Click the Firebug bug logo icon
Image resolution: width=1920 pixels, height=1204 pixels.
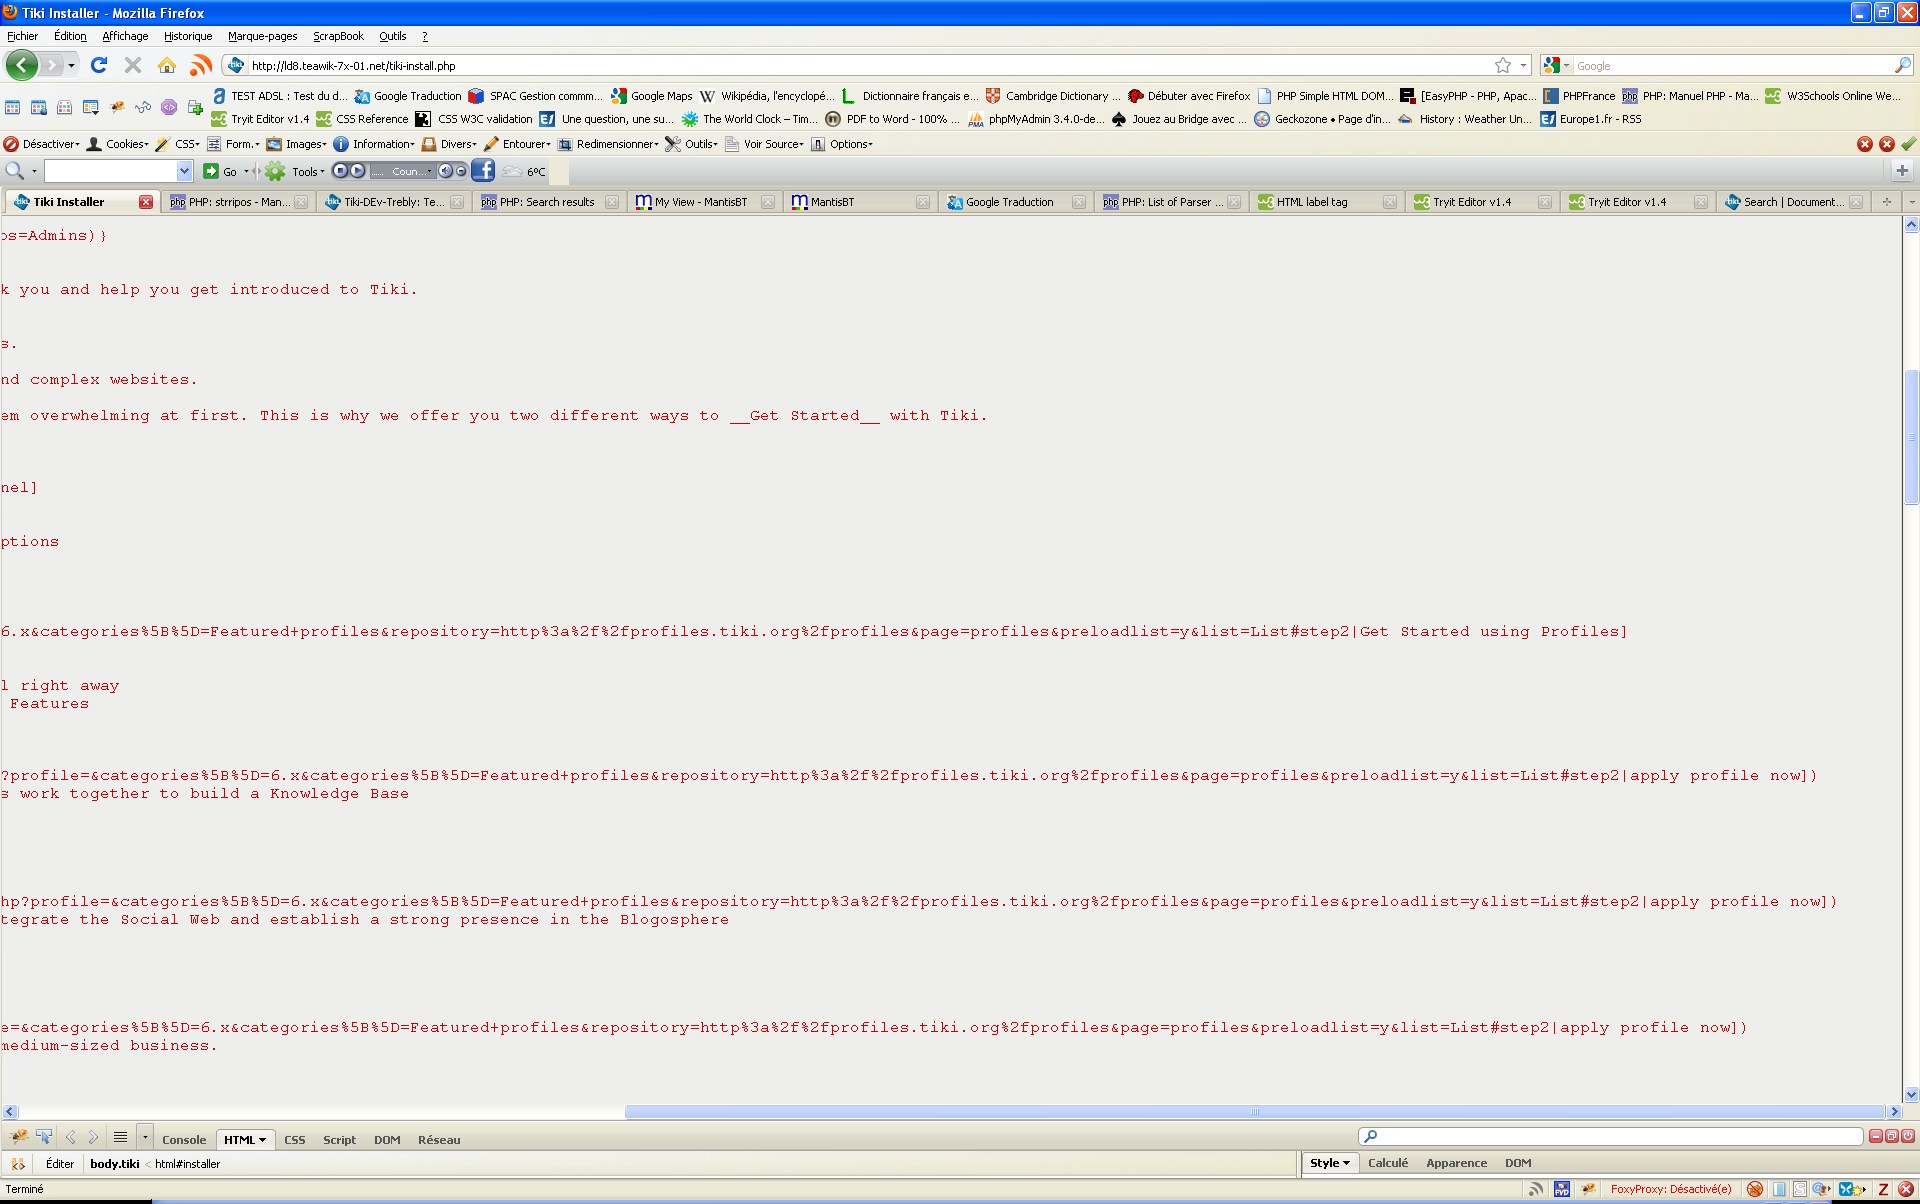click(19, 1137)
